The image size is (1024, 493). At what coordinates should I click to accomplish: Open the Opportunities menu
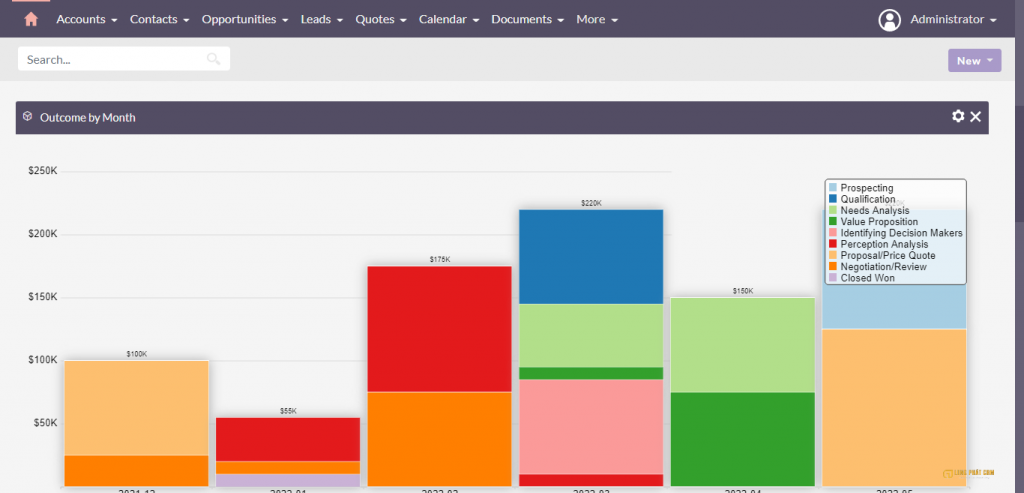tap(245, 19)
